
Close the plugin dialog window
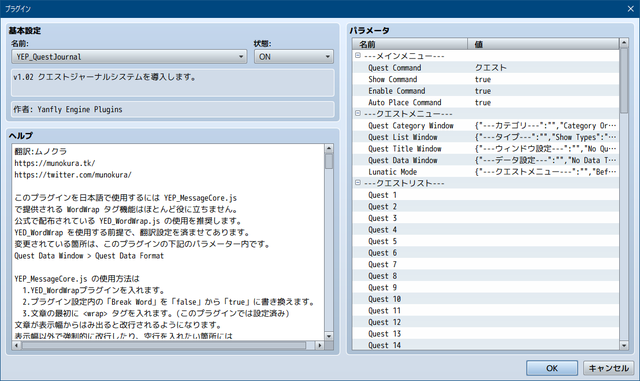click(630, 9)
